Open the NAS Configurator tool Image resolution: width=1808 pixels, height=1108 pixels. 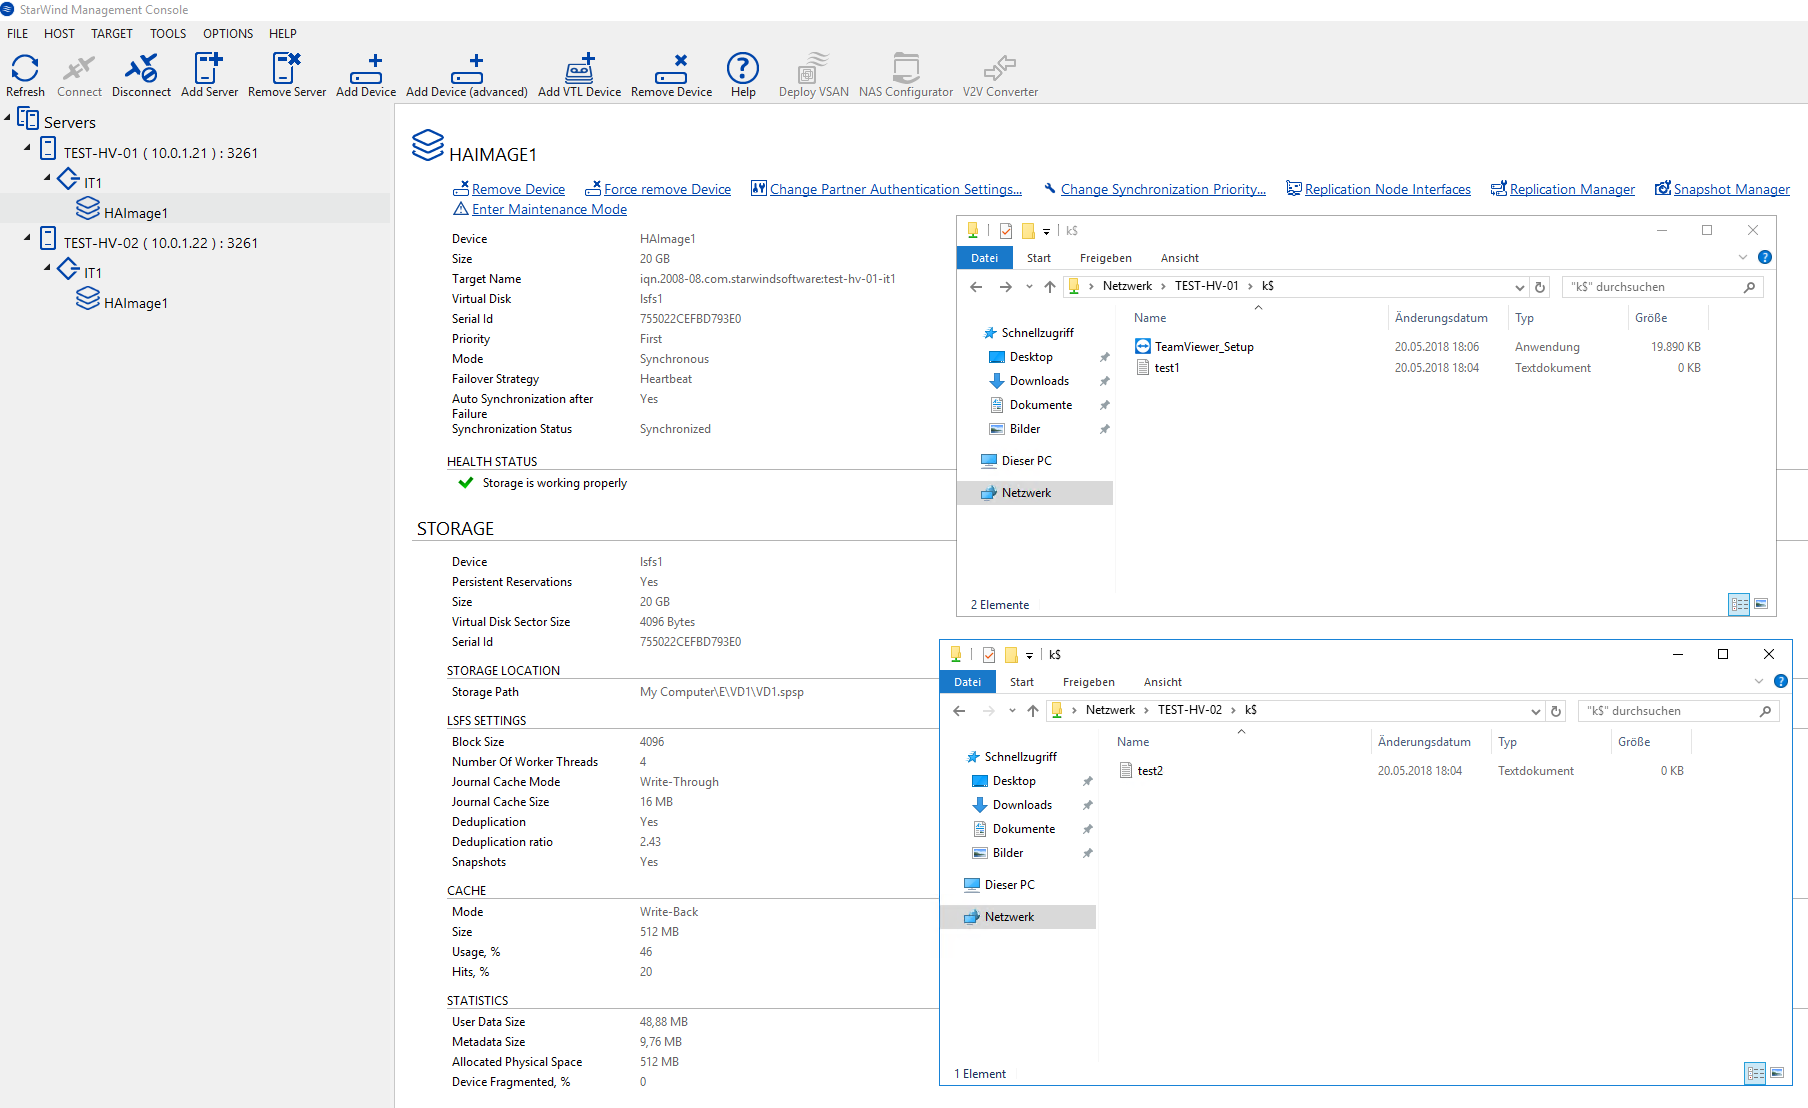click(906, 75)
